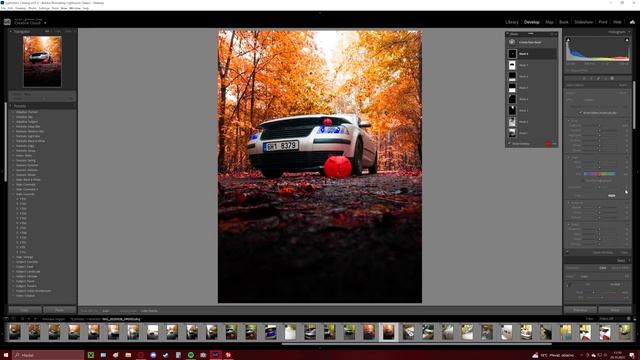Viewport: 640px width, 360px height.
Task: Collapse the Presence section of mask adjustments
Action: click(x=569, y=202)
